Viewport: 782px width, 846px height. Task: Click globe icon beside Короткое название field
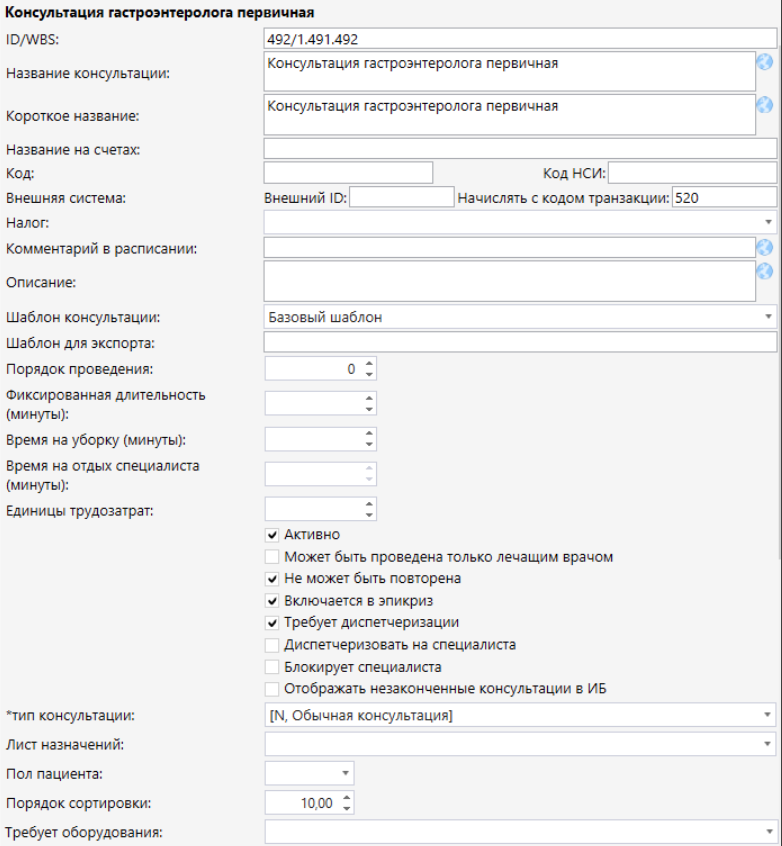765,104
